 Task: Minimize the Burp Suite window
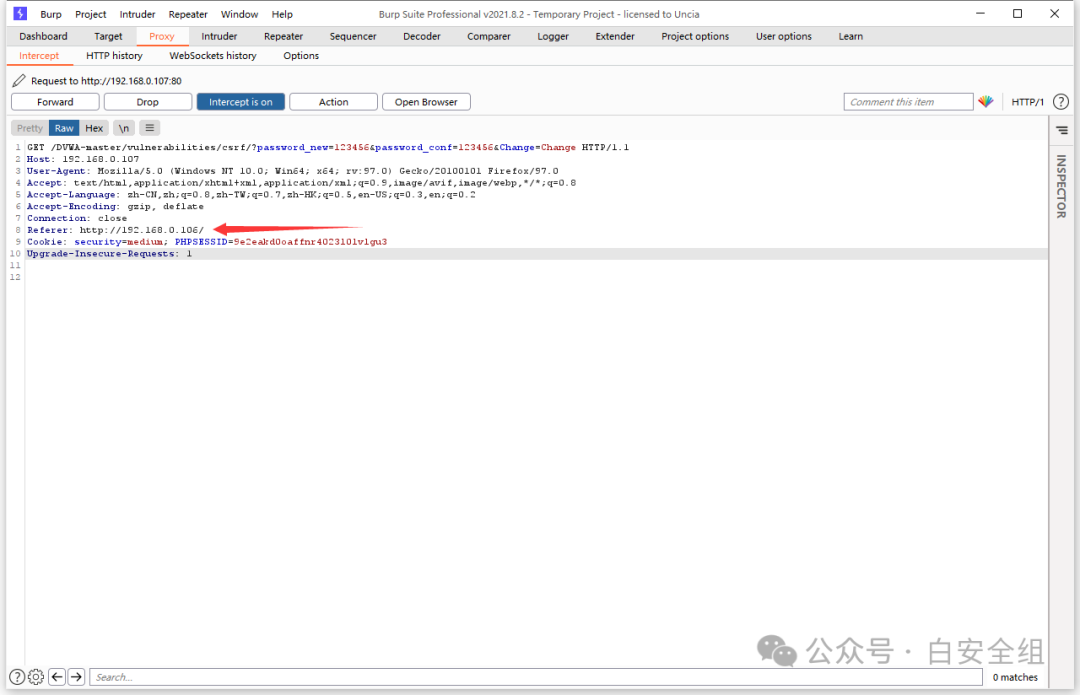pos(980,14)
